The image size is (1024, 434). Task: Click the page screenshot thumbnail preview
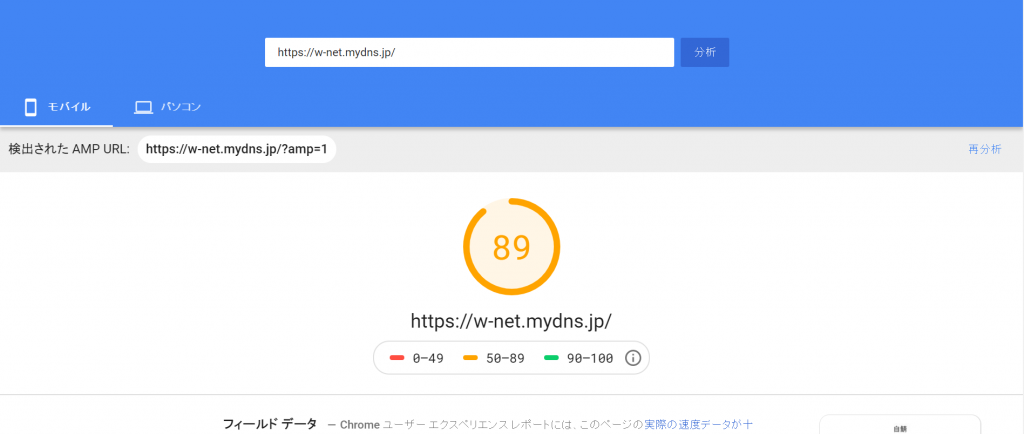click(x=899, y=426)
